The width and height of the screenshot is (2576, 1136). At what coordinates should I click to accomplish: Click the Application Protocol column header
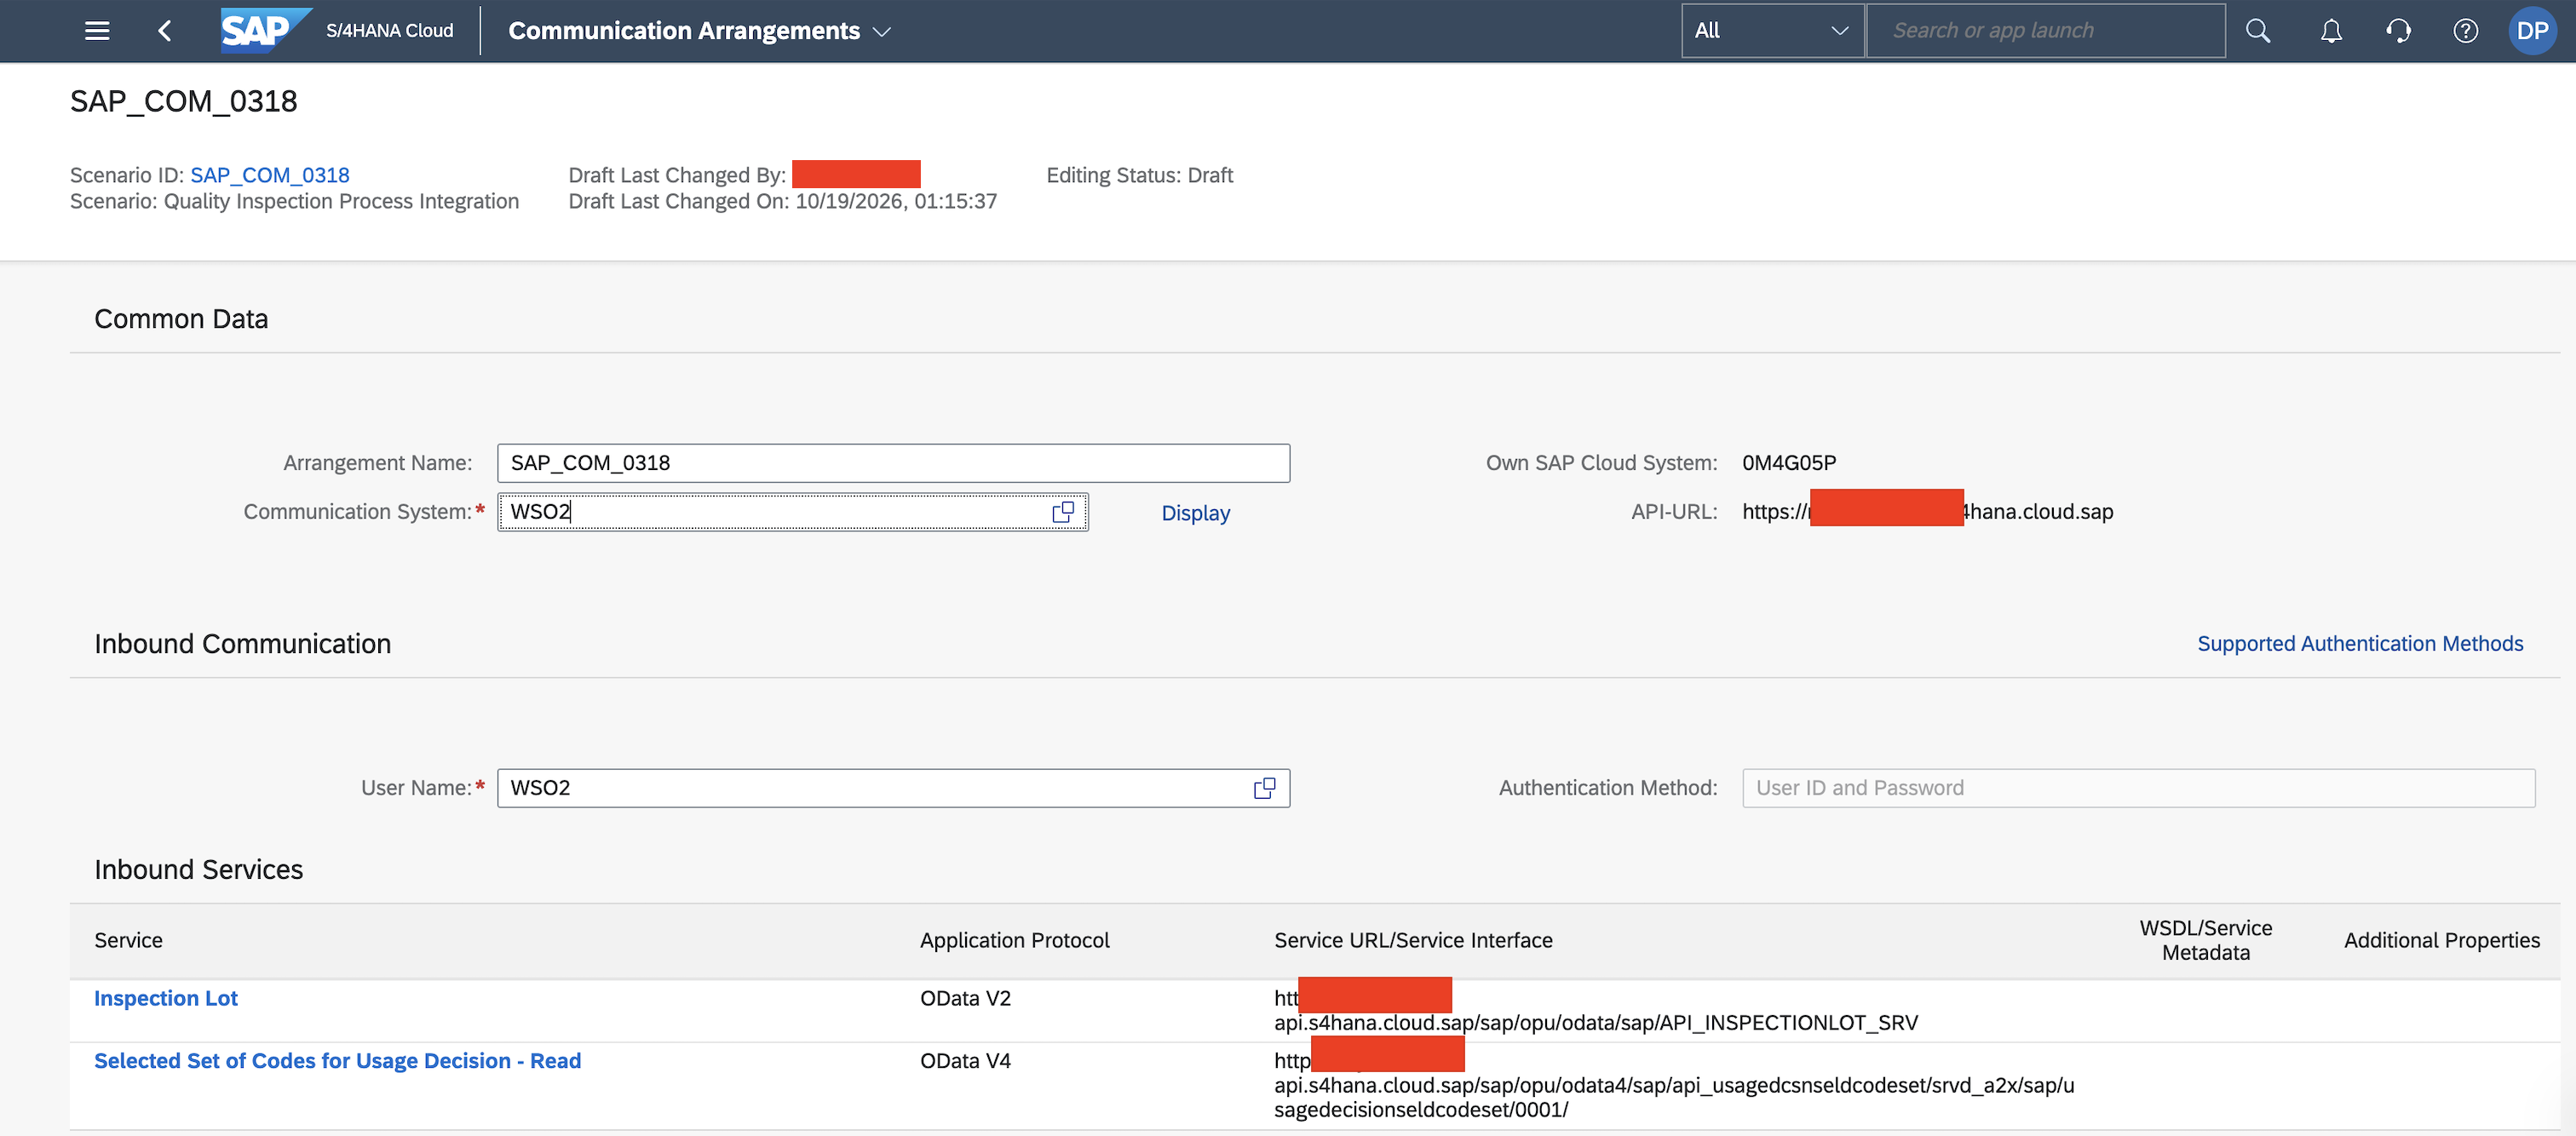(1014, 940)
